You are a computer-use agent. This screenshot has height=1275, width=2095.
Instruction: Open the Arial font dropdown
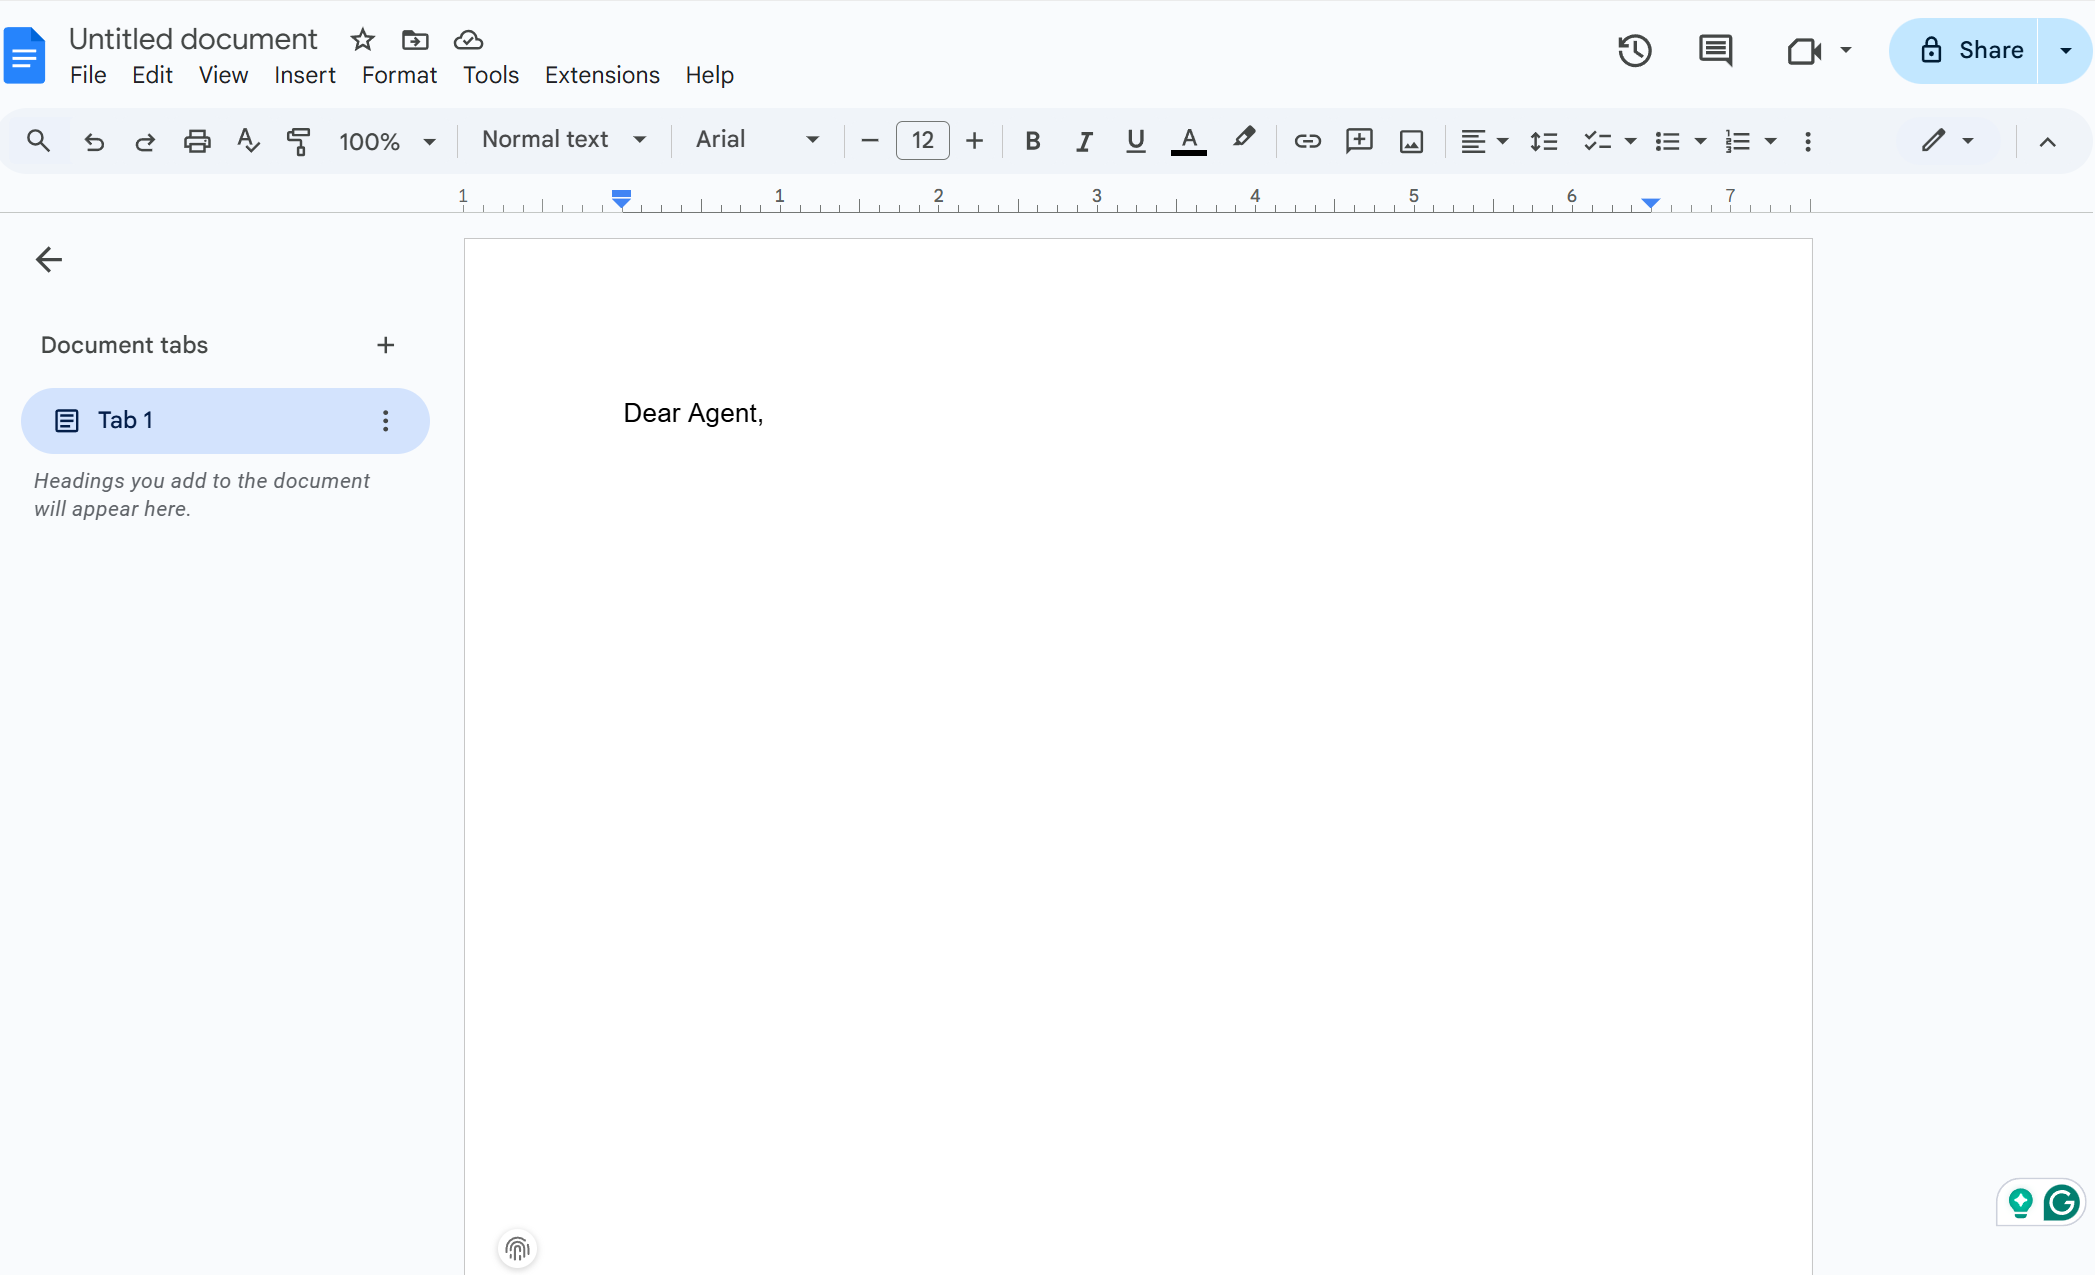click(757, 140)
